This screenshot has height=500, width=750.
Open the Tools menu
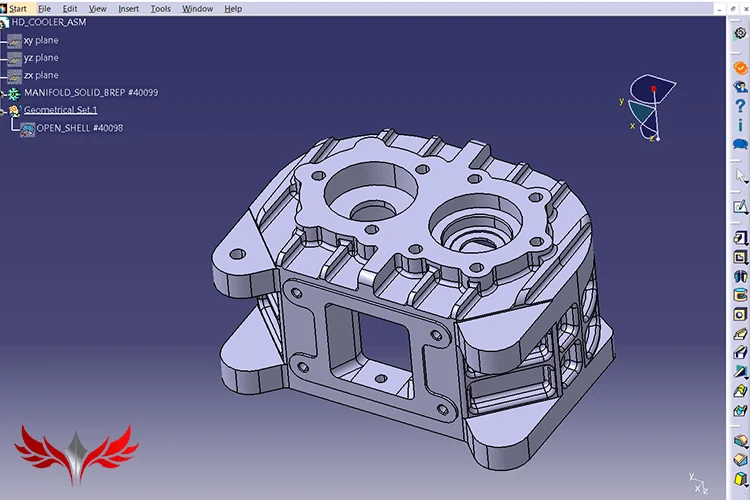161,9
